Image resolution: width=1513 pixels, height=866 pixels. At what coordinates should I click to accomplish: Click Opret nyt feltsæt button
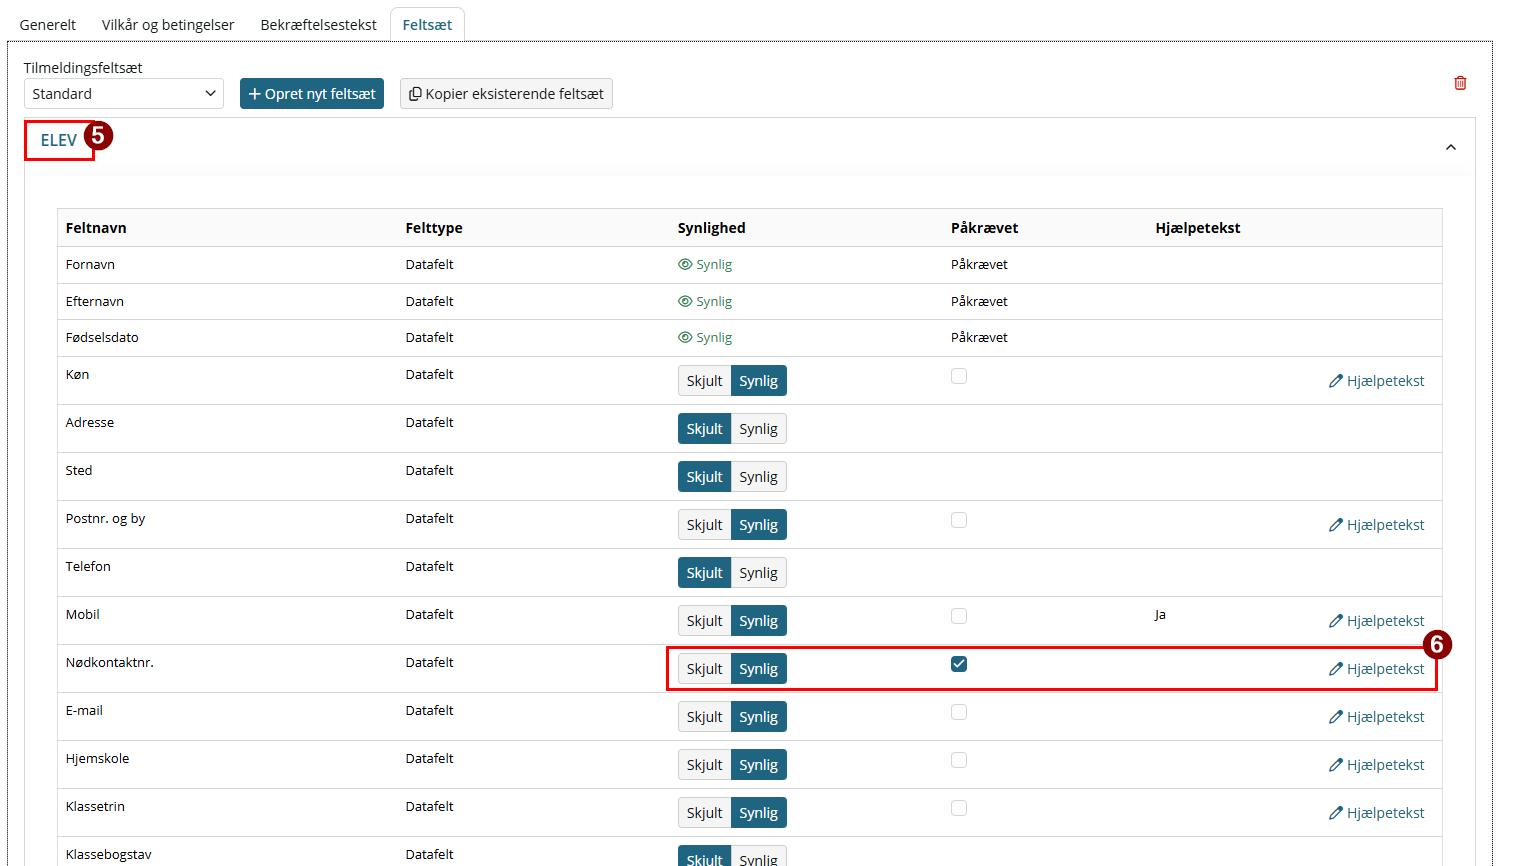(x=312, y=94)
